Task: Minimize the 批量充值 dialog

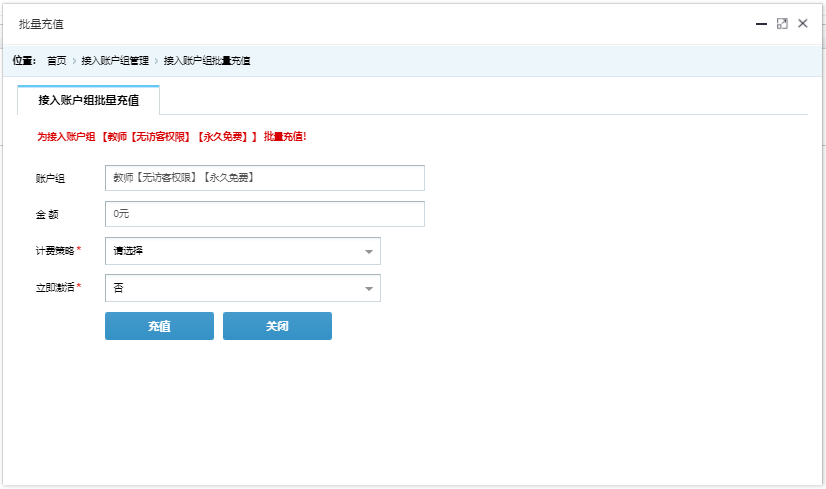Action: pos(761,24)
